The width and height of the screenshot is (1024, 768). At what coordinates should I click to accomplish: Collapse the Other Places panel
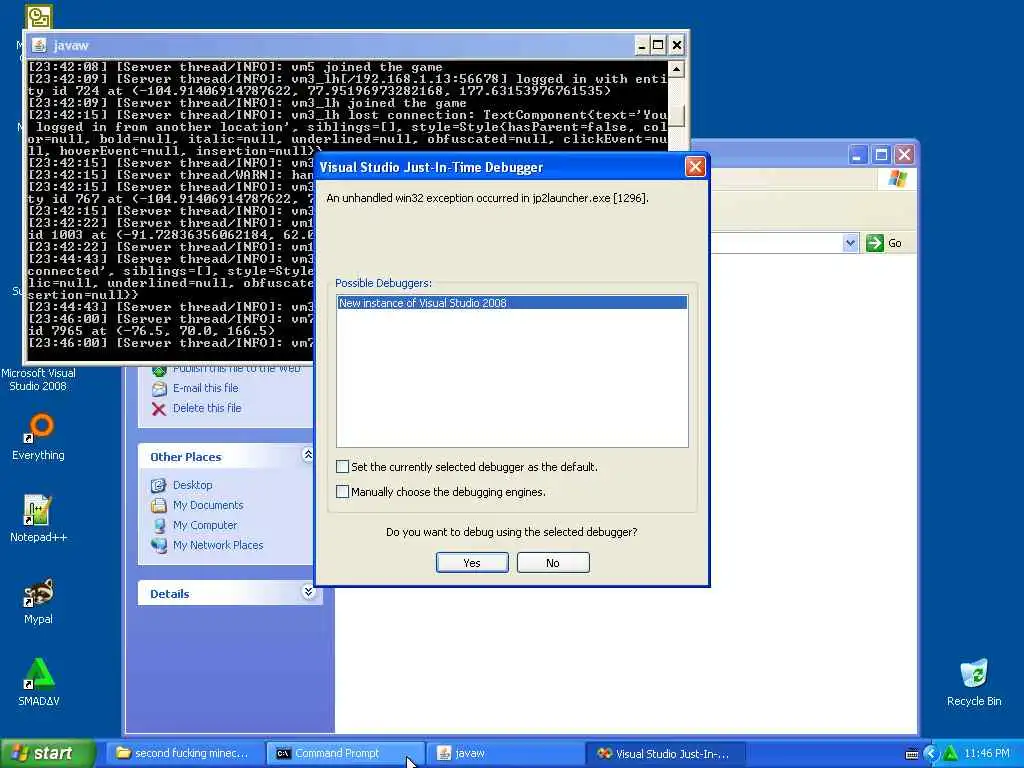(x=308, y=455)
